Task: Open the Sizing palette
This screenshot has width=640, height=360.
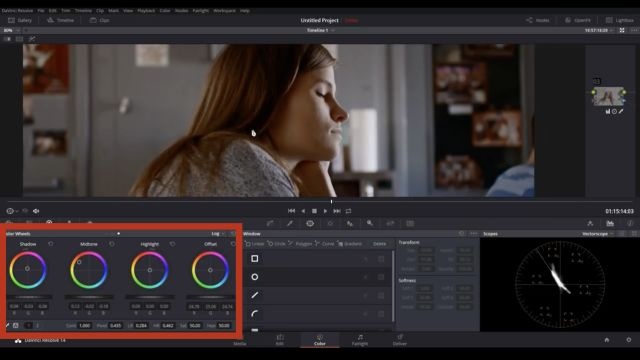Action: pos(390,223)
